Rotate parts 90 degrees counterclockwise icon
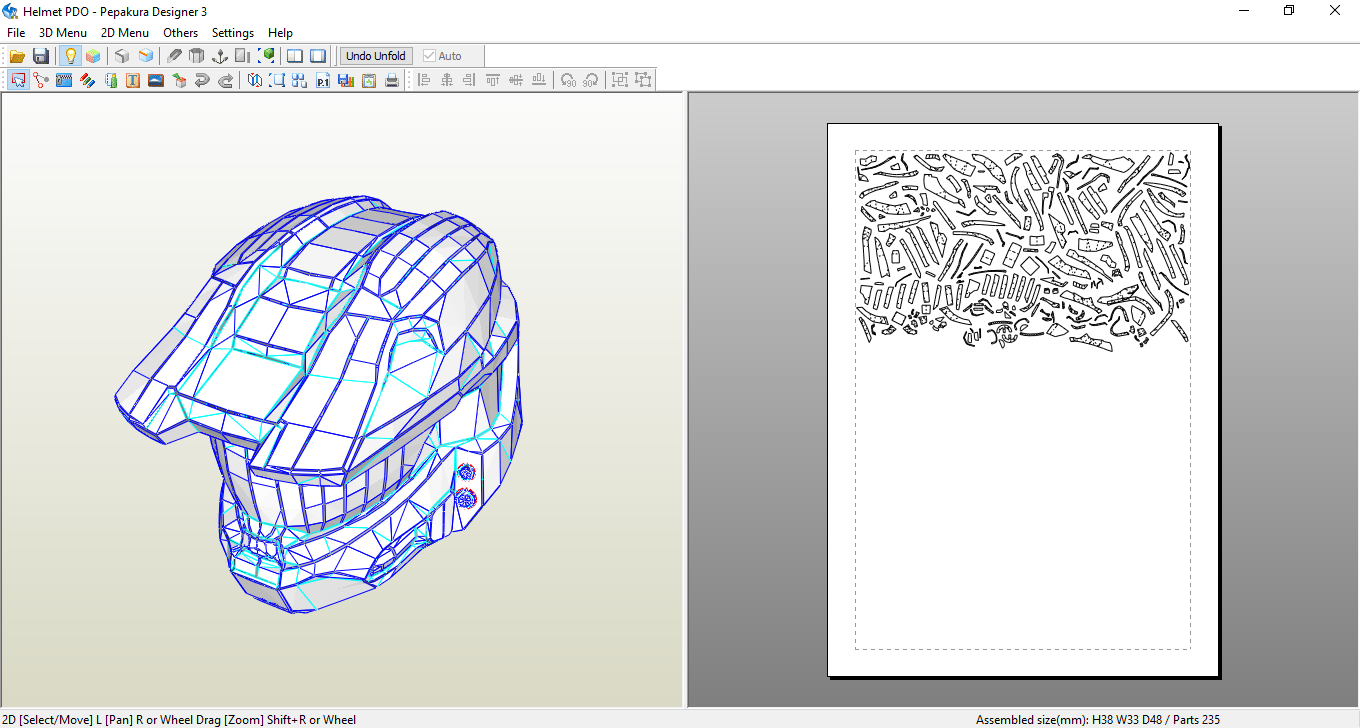The image size is (1360, 728). tap(568, 81)
